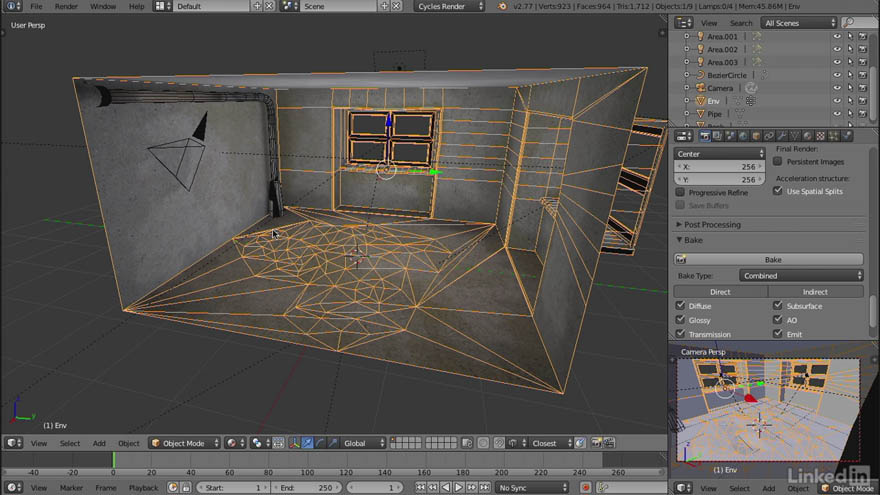Click the BezierCircle curve icon in outliner
Viewport: 880px width, 495px height.
click(700, 75)
